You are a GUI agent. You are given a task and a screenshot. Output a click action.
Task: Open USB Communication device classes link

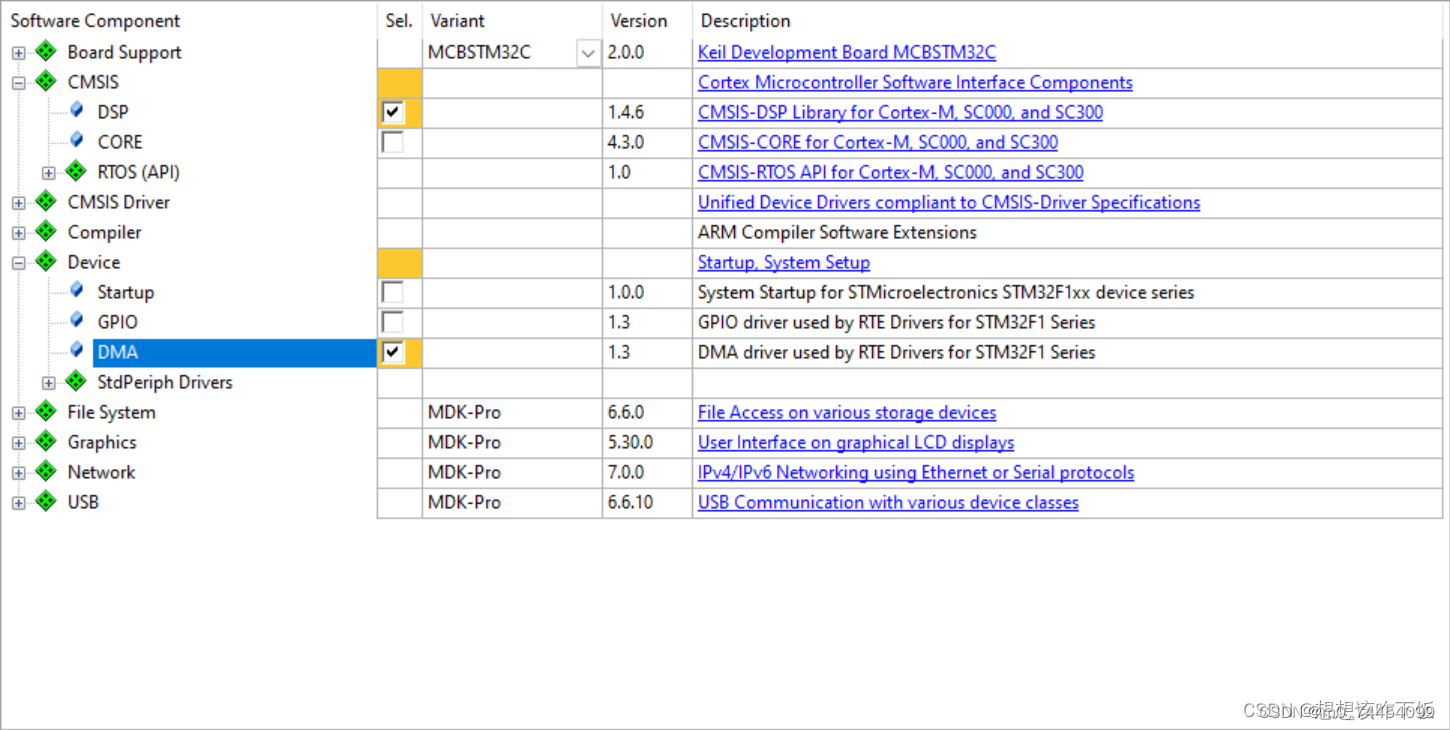point(888,502)
